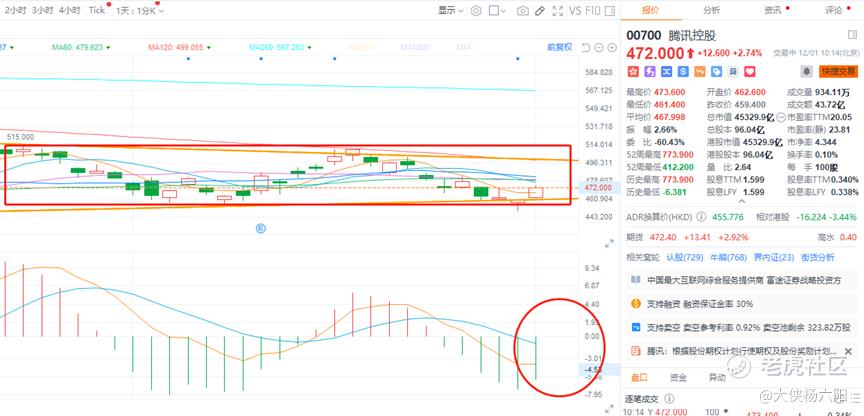Open 街货分析 link
Image resolution: width=864 pixels, height=416 pixels.
coord(818,257)
